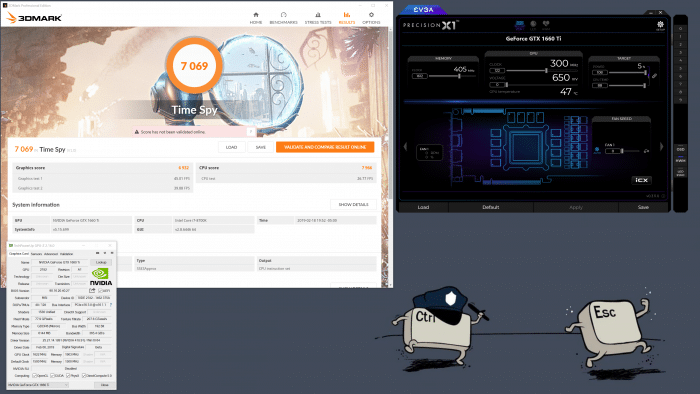Click the link icon beside Target sliders

coord(654,76)
